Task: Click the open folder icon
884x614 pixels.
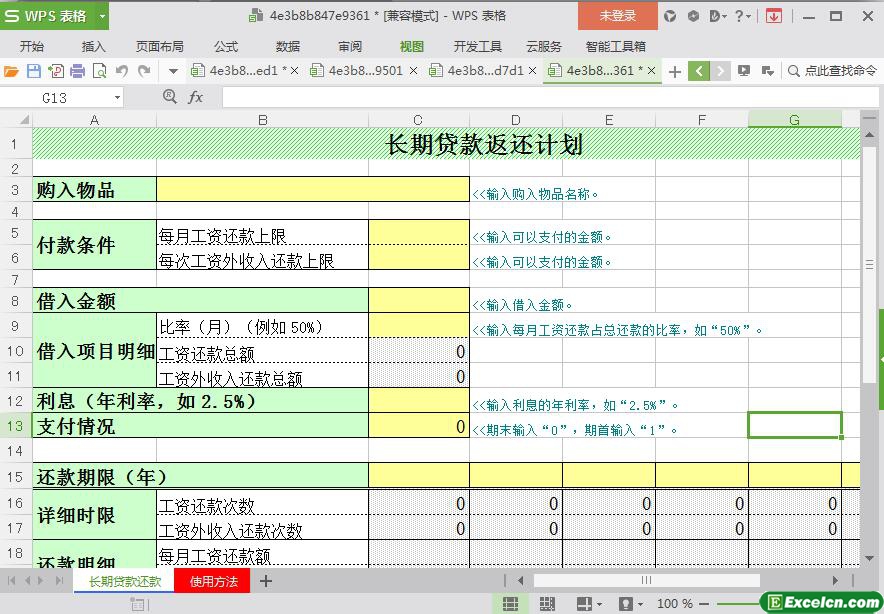Action: [x=11, y=71]
